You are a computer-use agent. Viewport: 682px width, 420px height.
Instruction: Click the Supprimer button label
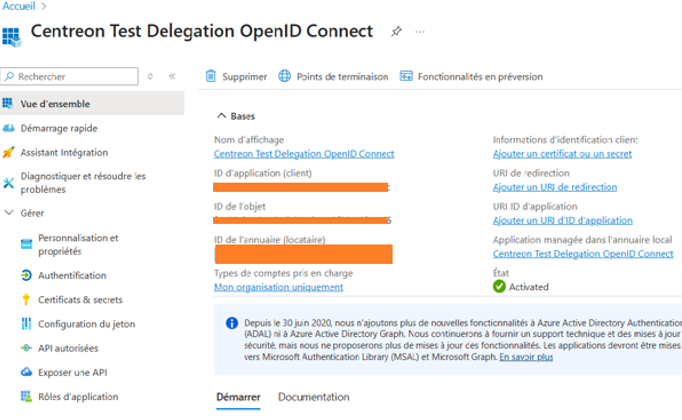coord(244,77)
